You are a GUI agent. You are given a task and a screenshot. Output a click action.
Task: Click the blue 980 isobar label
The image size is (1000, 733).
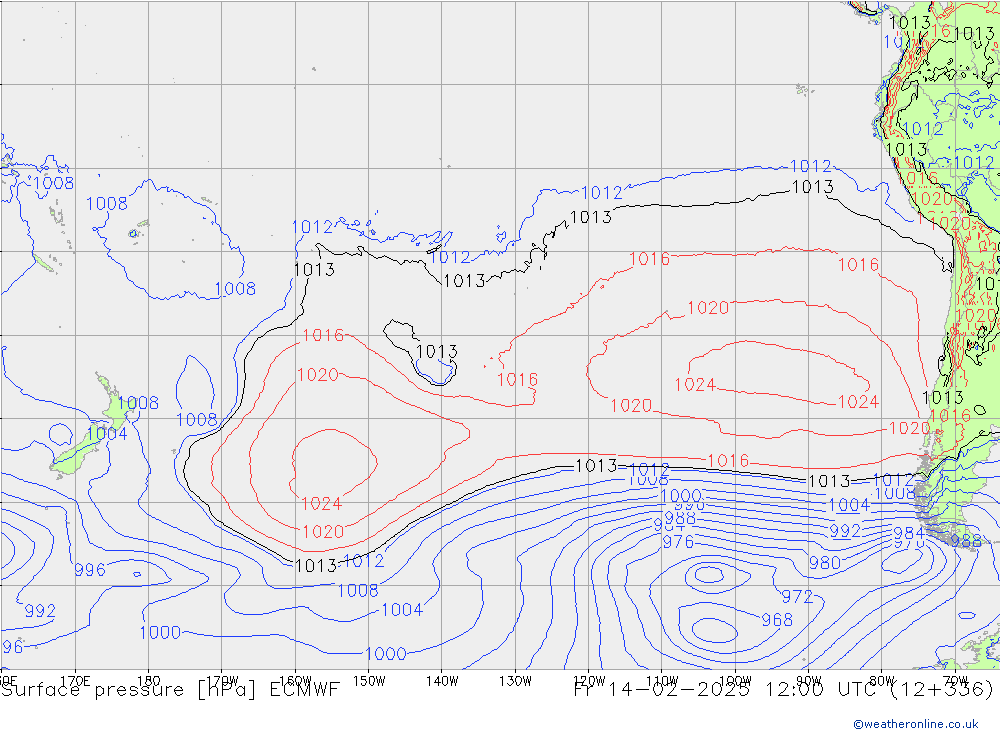tap(824, 563)
